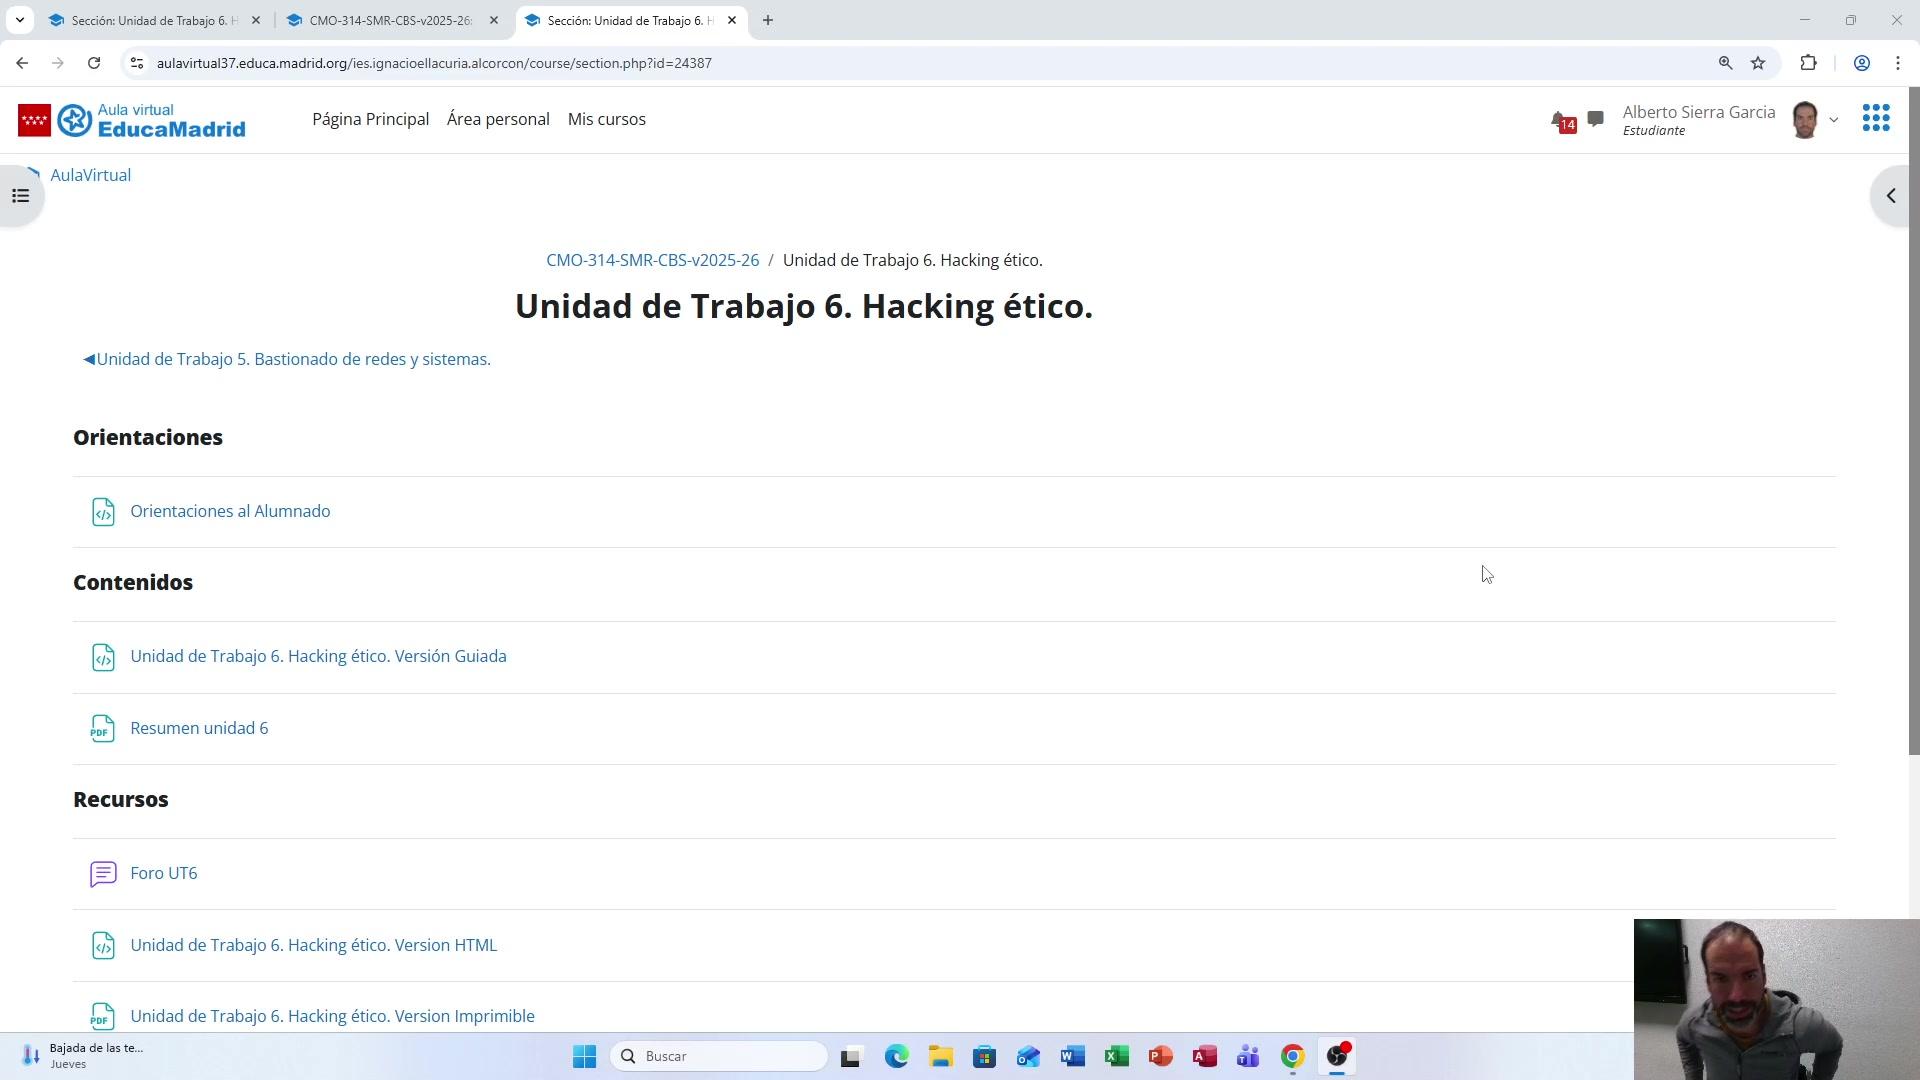Screen dimensions: 1920x1080
Task: Click the Foro UT6 forum icon
Action: click(103, 874)
